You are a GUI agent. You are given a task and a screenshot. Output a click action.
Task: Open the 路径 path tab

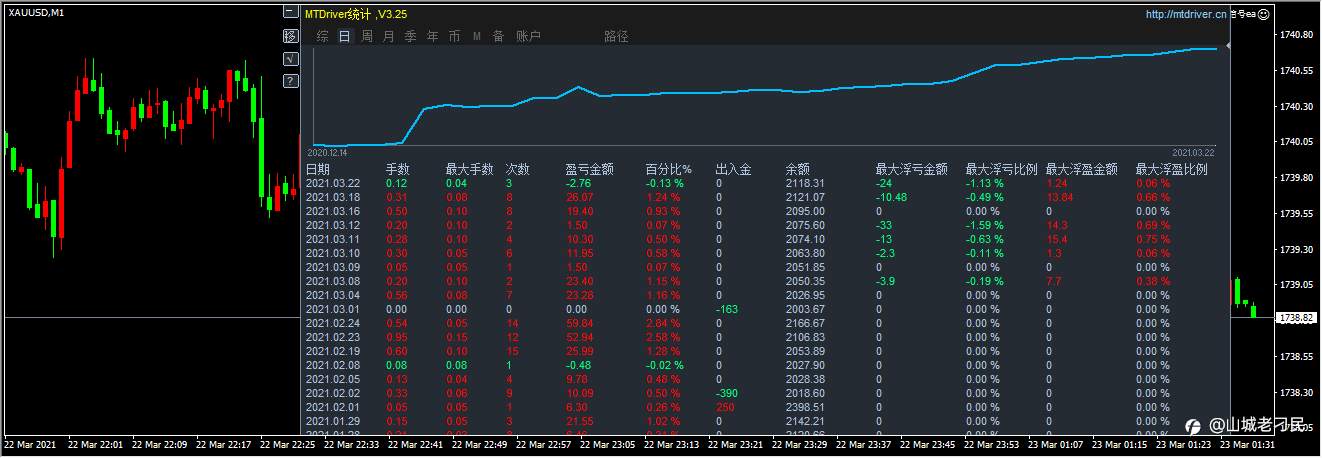617,36
